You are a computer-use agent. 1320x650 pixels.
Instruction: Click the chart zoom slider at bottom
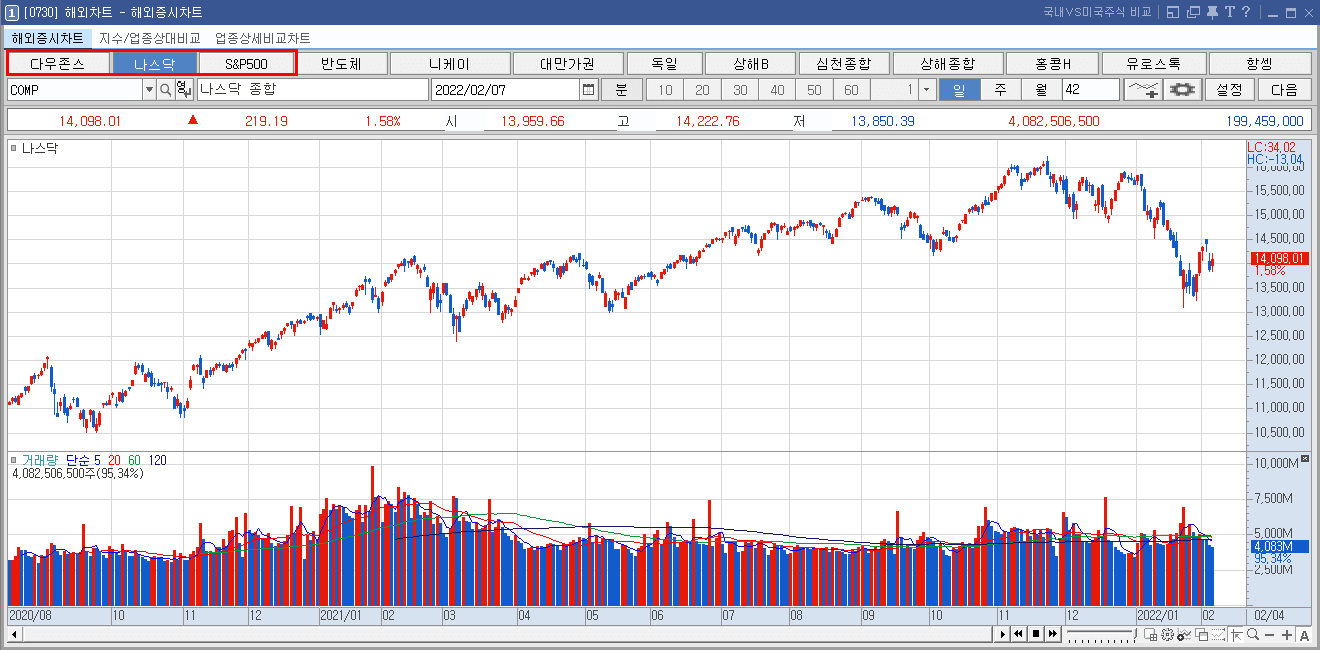[1101, 635]
